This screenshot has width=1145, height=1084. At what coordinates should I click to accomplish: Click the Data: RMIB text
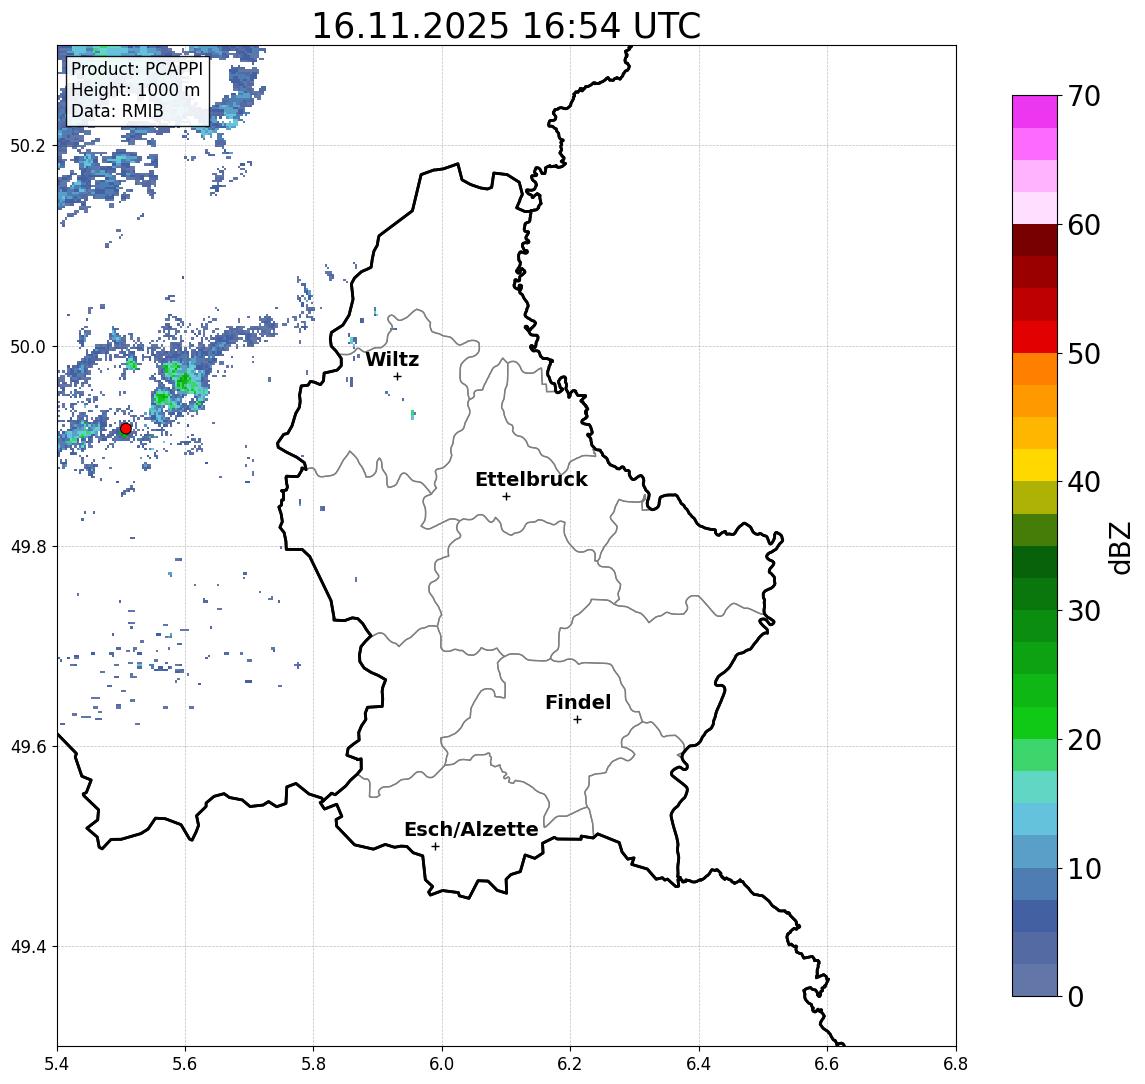117,111
